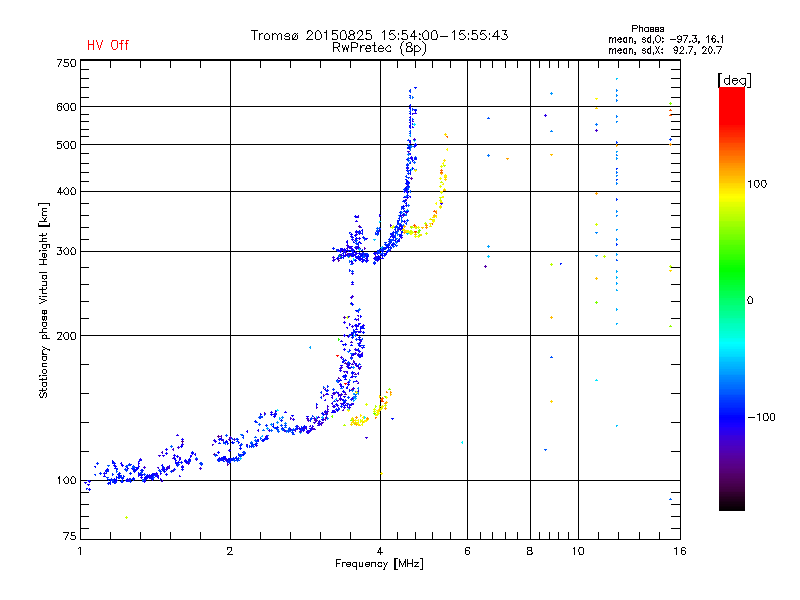
Task: Click the '750' y-axis tick label
Action: [66, 63]
